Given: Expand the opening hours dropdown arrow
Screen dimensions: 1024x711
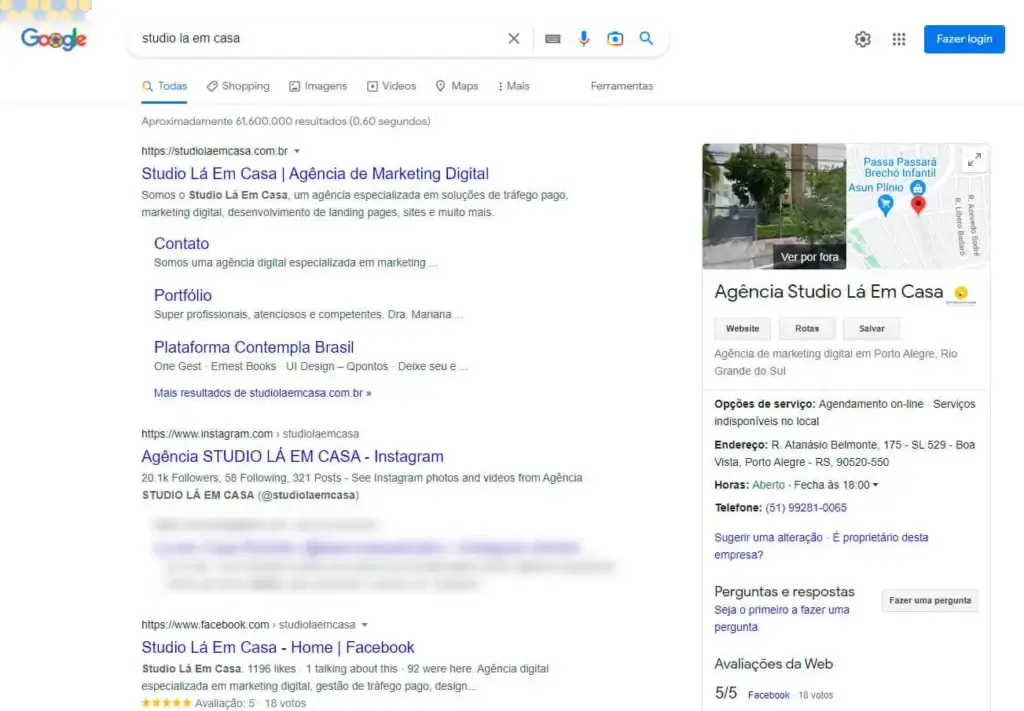Looking at the screenshot, I should [876, 485].
